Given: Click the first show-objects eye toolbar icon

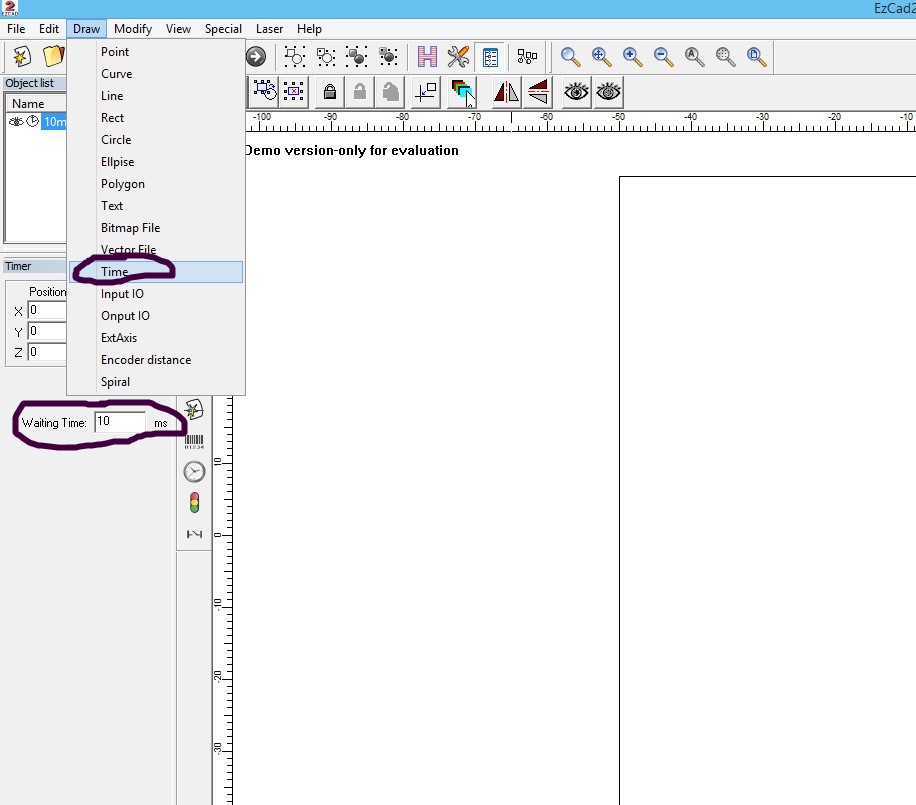Looking at the screenshot, I should tap(576, 93).
